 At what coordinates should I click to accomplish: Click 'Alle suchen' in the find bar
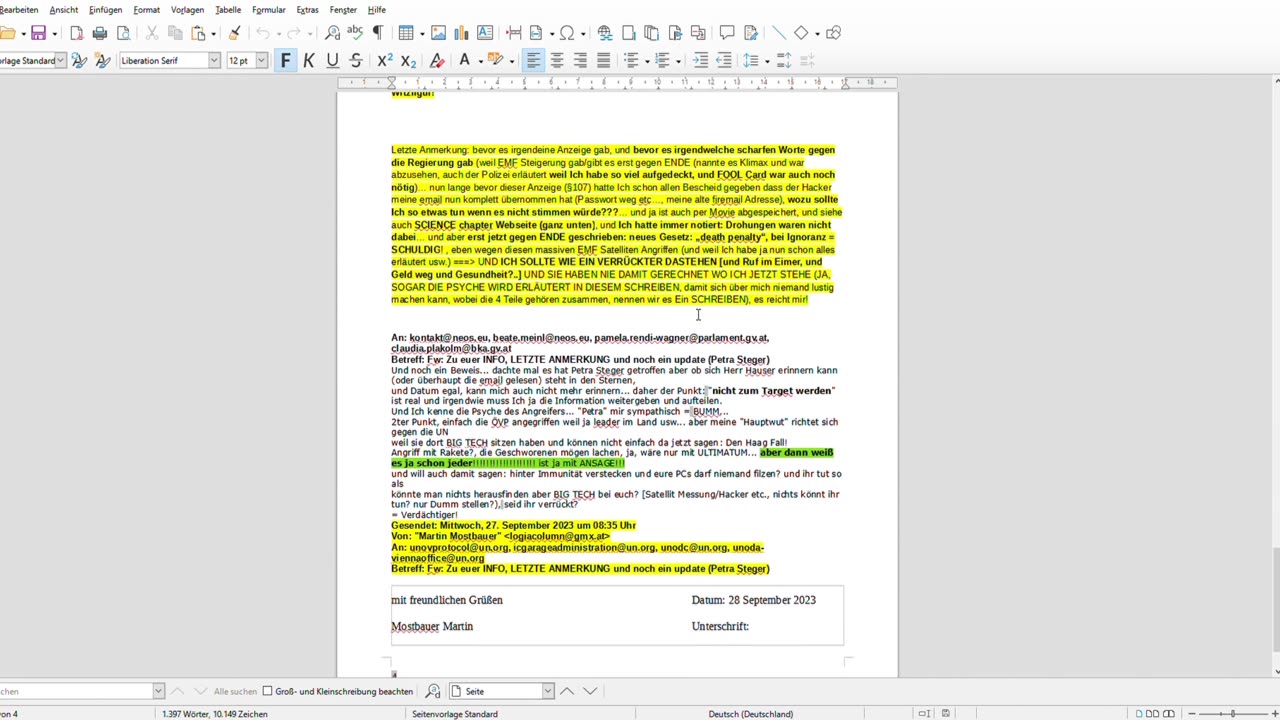235,691
